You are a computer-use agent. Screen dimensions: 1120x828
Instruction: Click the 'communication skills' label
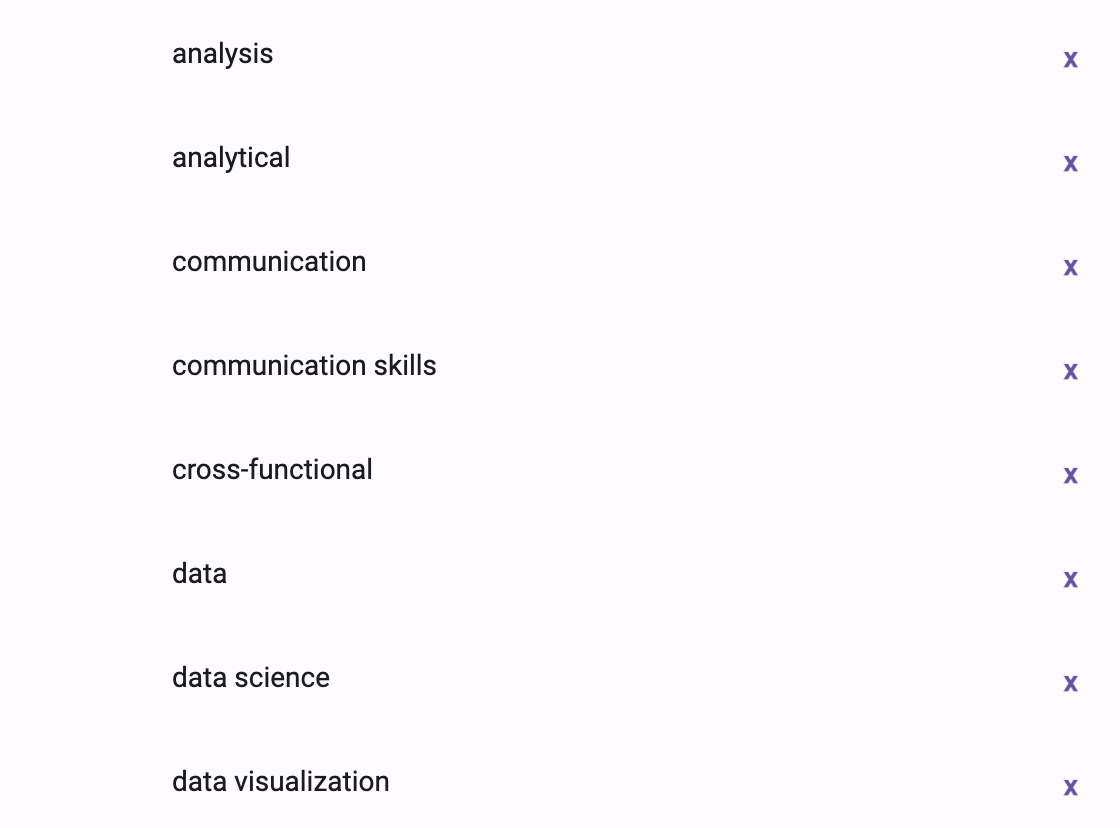pos(304,366)
